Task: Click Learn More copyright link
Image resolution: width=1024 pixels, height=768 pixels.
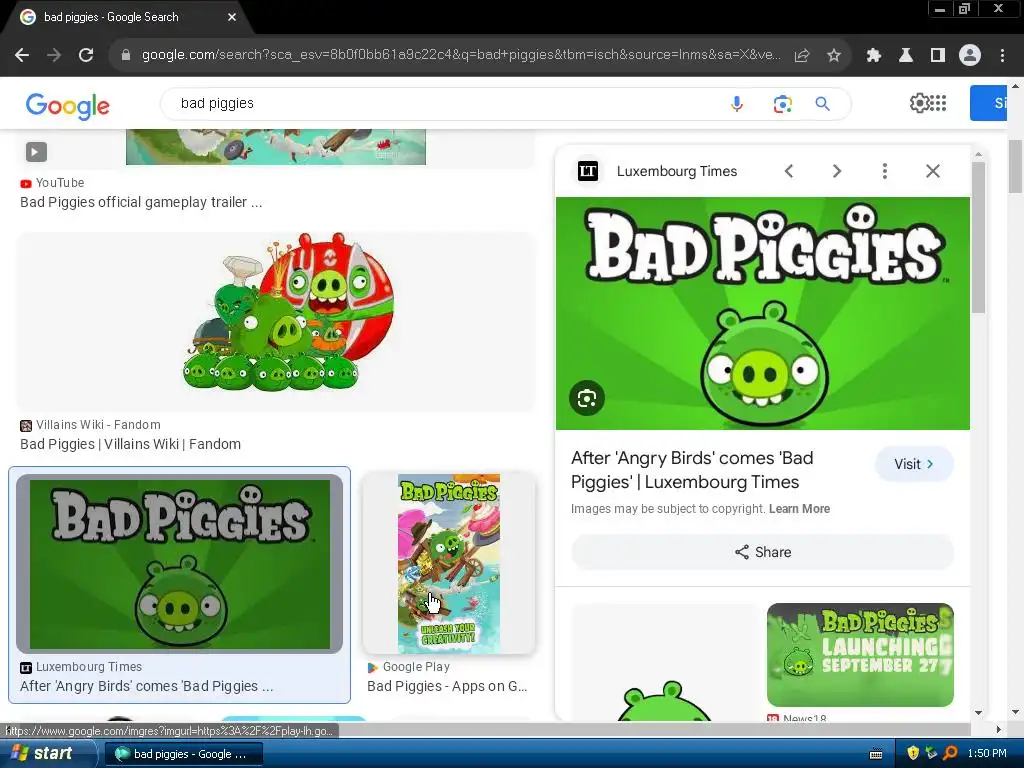Action: (x=799, y=509)
